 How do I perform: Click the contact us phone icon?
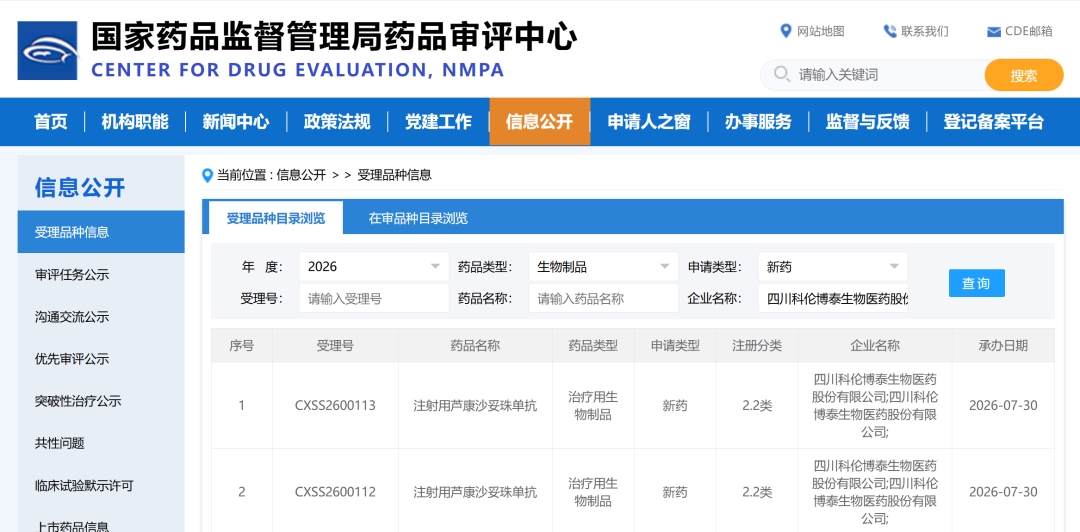tap(890, 31)
